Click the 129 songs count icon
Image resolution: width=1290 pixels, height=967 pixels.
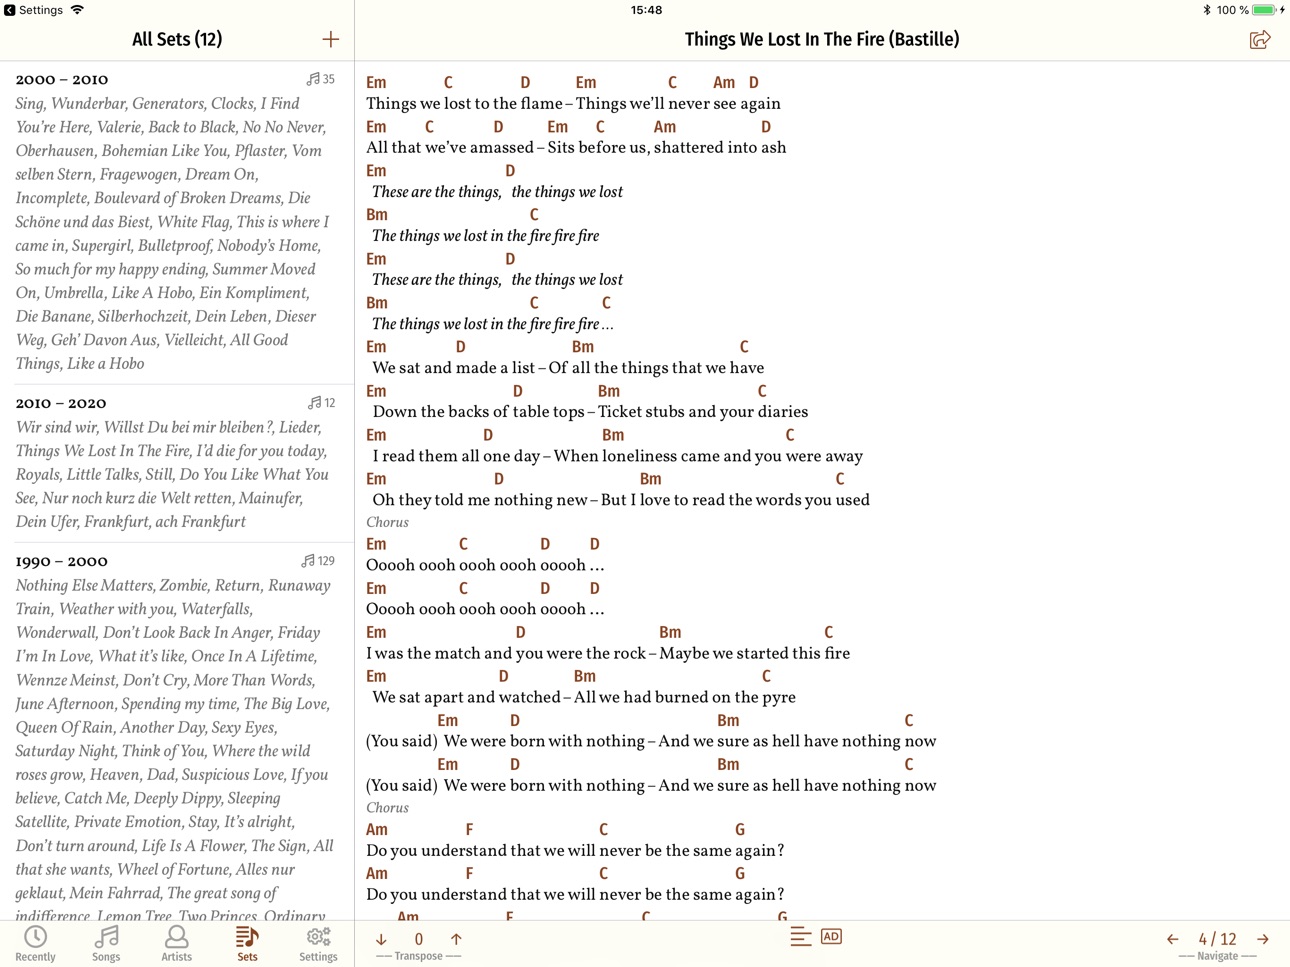[x=318, y=561]
